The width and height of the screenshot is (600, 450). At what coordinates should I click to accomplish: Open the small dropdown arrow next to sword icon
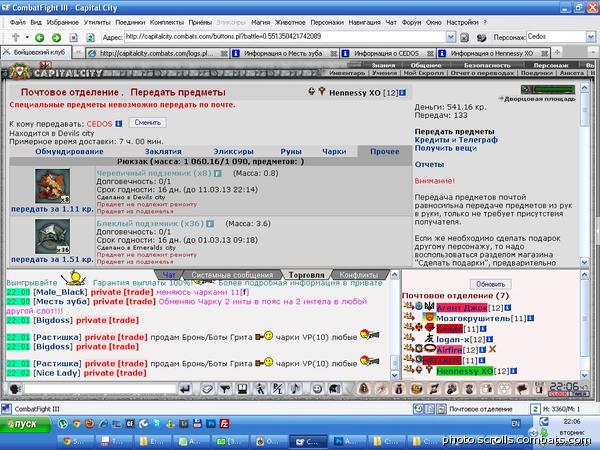[27, 37]
